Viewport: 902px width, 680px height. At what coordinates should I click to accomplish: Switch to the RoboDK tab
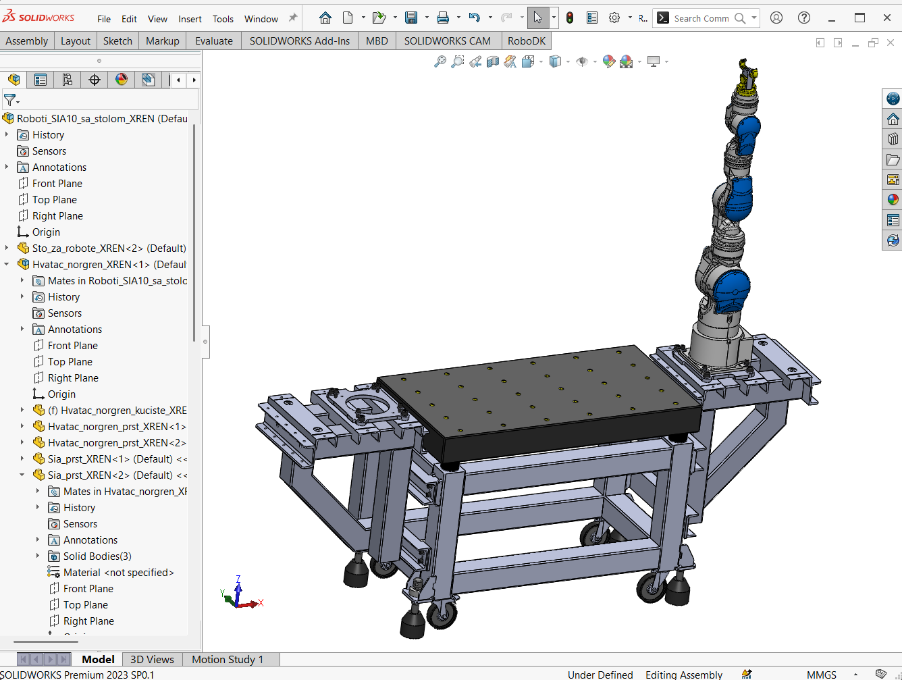coord(526,41)
